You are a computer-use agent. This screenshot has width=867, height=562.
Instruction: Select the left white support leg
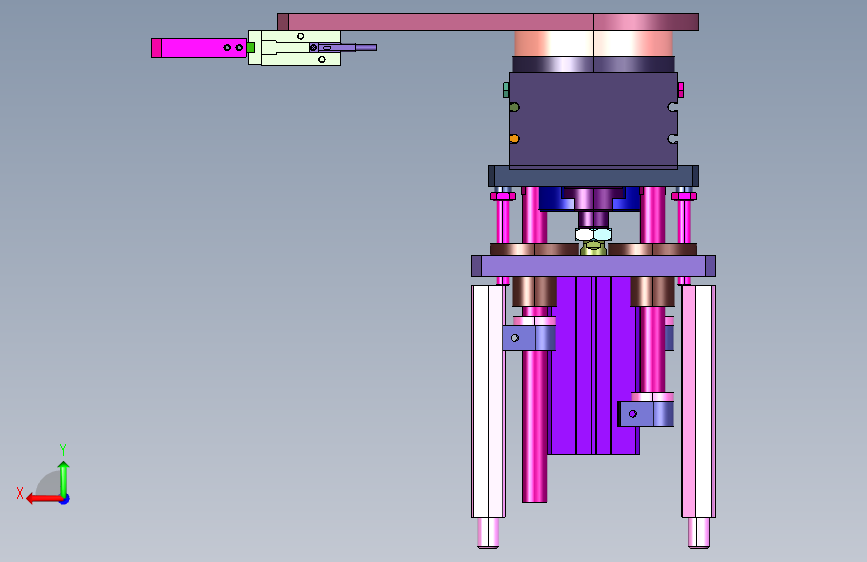pyautogui.click(x=488, y=402)
